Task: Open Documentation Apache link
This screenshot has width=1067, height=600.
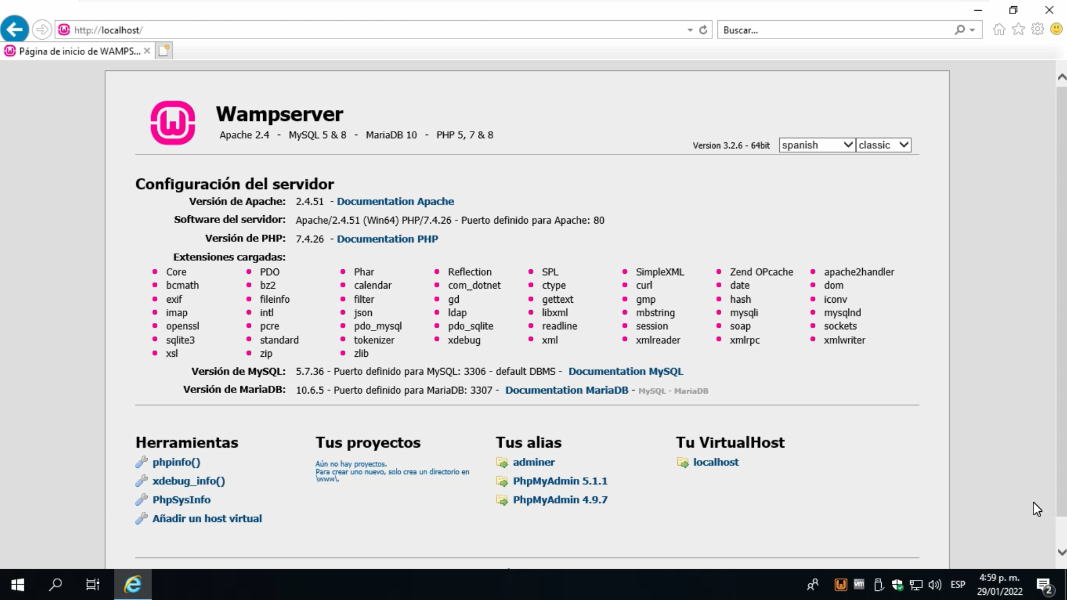Action: pyautogui.click(x=395, y=201)
